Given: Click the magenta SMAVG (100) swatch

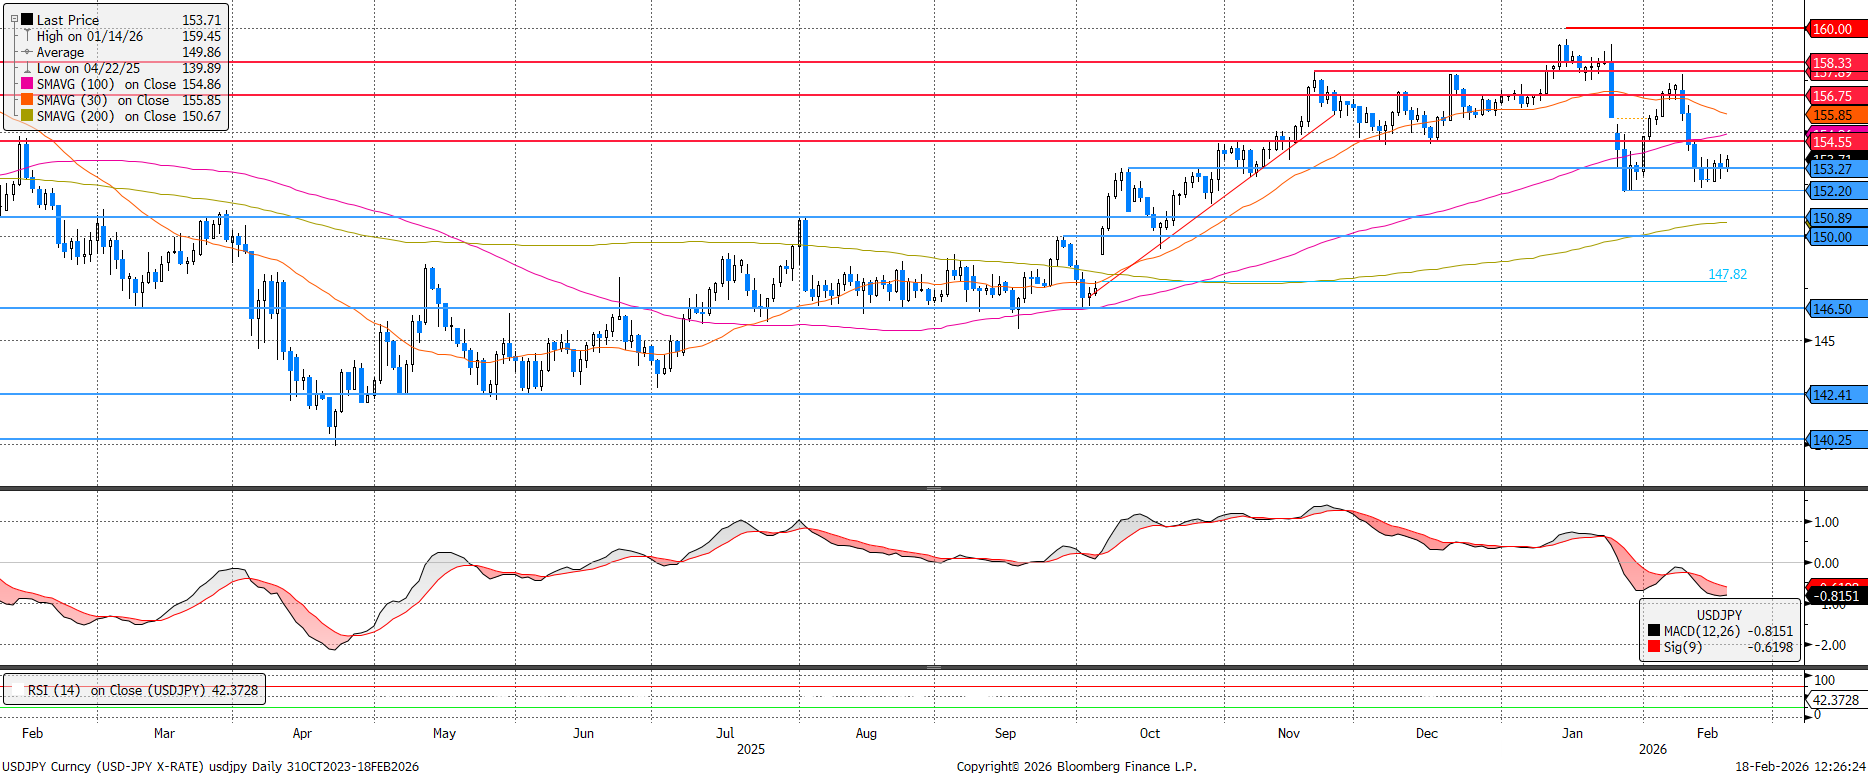Looking at the screenshot, I should 27,84.
